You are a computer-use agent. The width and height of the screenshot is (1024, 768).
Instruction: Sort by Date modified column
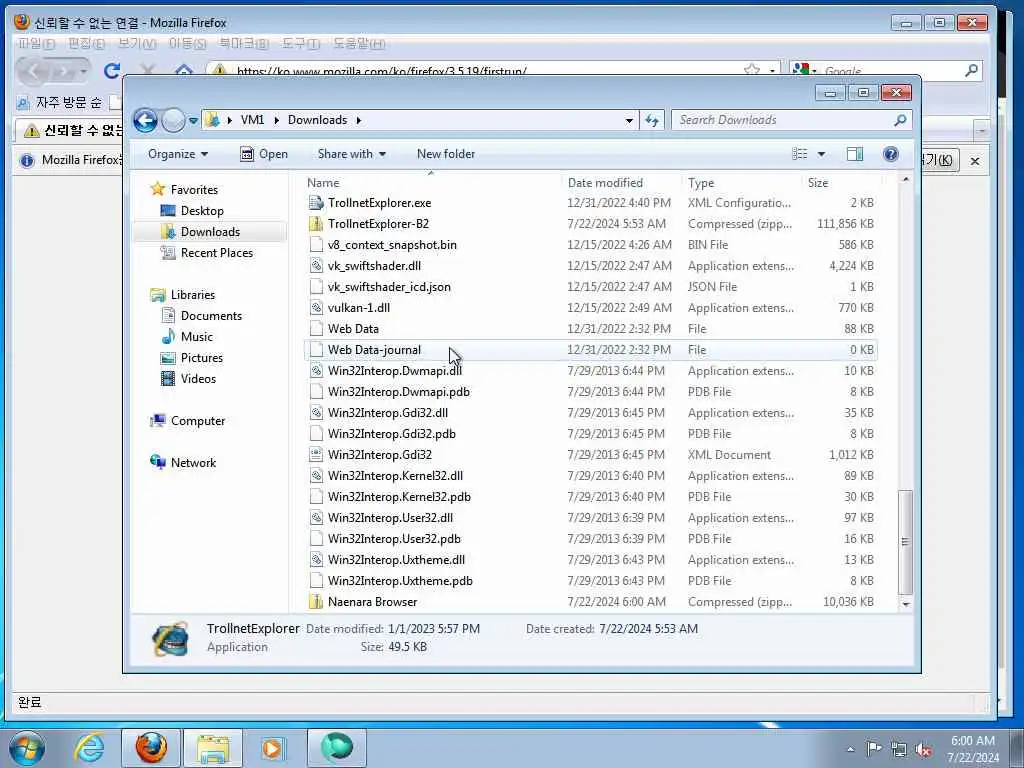[x=621, y=183]
